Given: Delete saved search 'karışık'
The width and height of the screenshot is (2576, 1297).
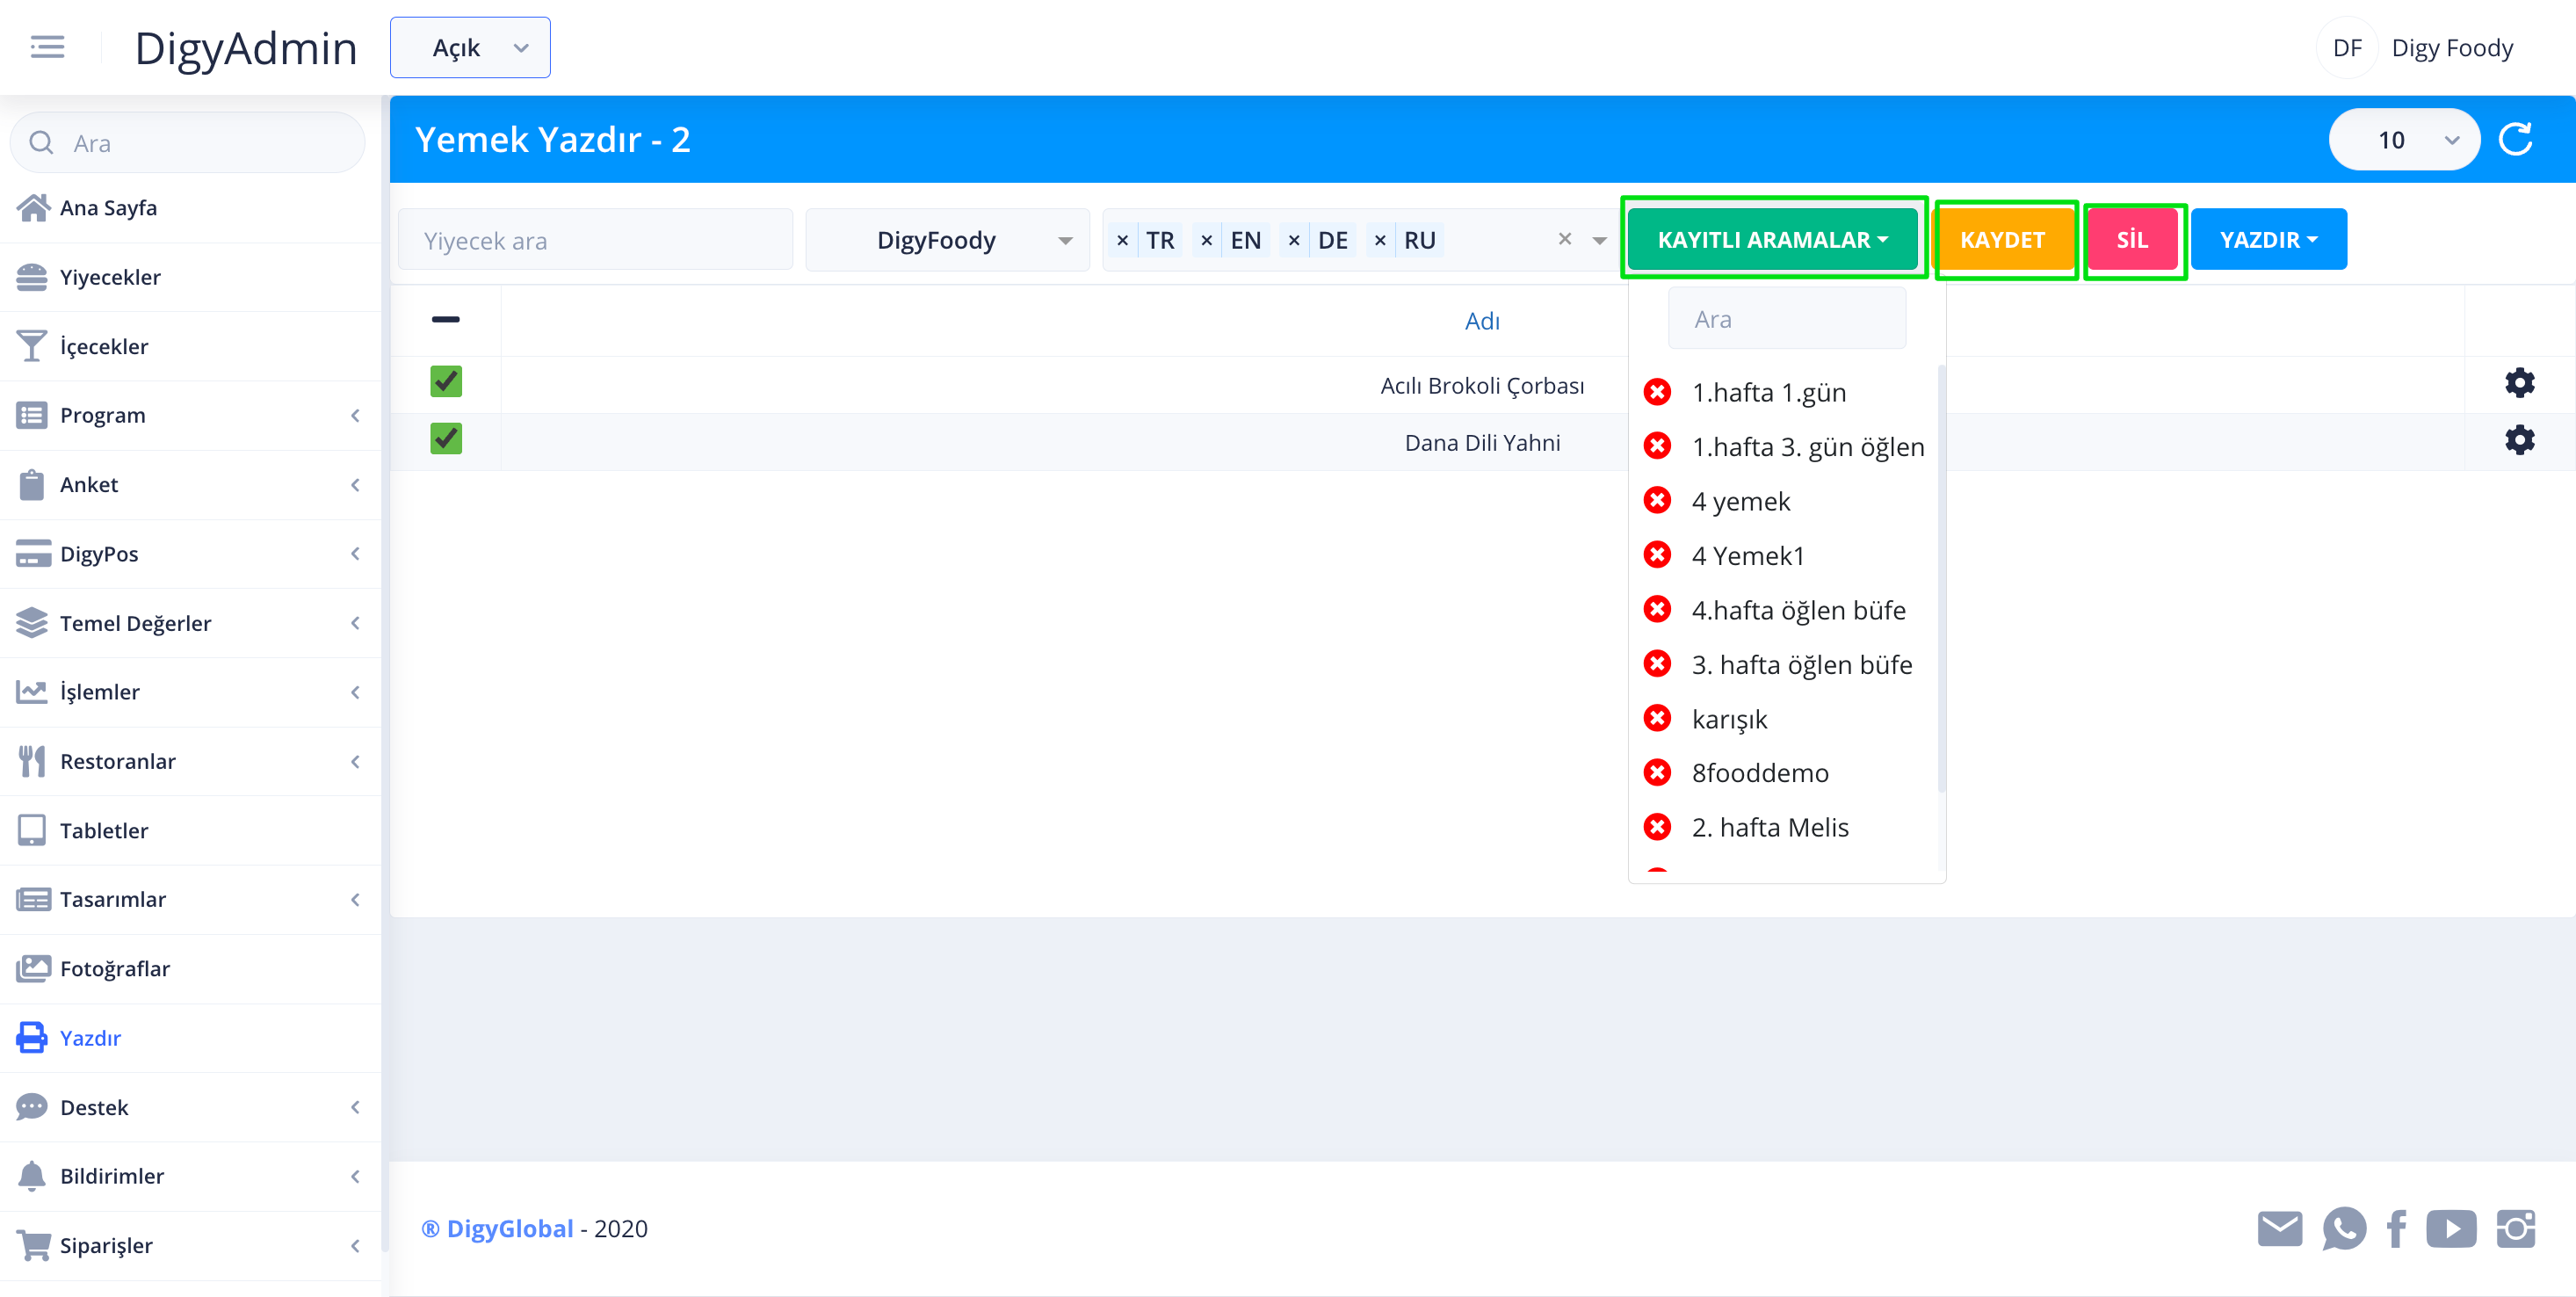Looking at the screenshot, I should [1657, 719].
